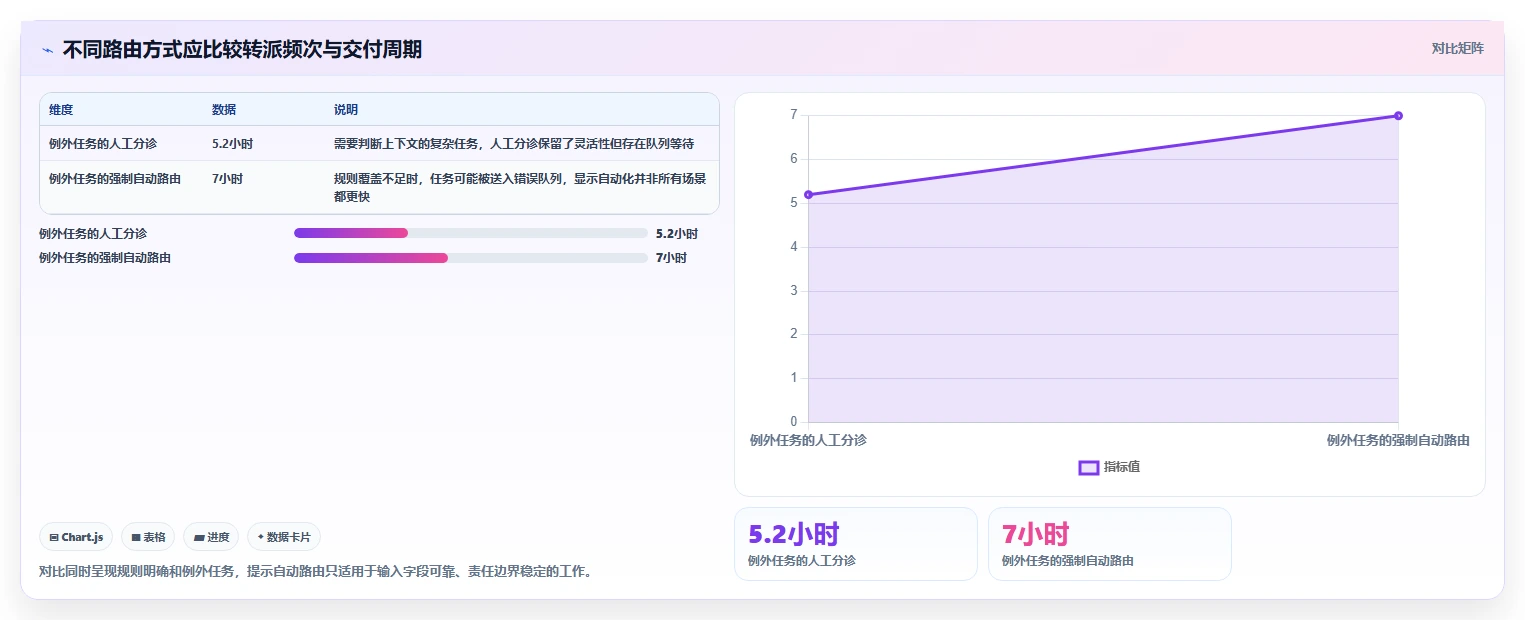Click the purple 指标值 legend swatch
Image resolution: width=1525 pixels, height=620 pixels.
[x=1089, y=467]
